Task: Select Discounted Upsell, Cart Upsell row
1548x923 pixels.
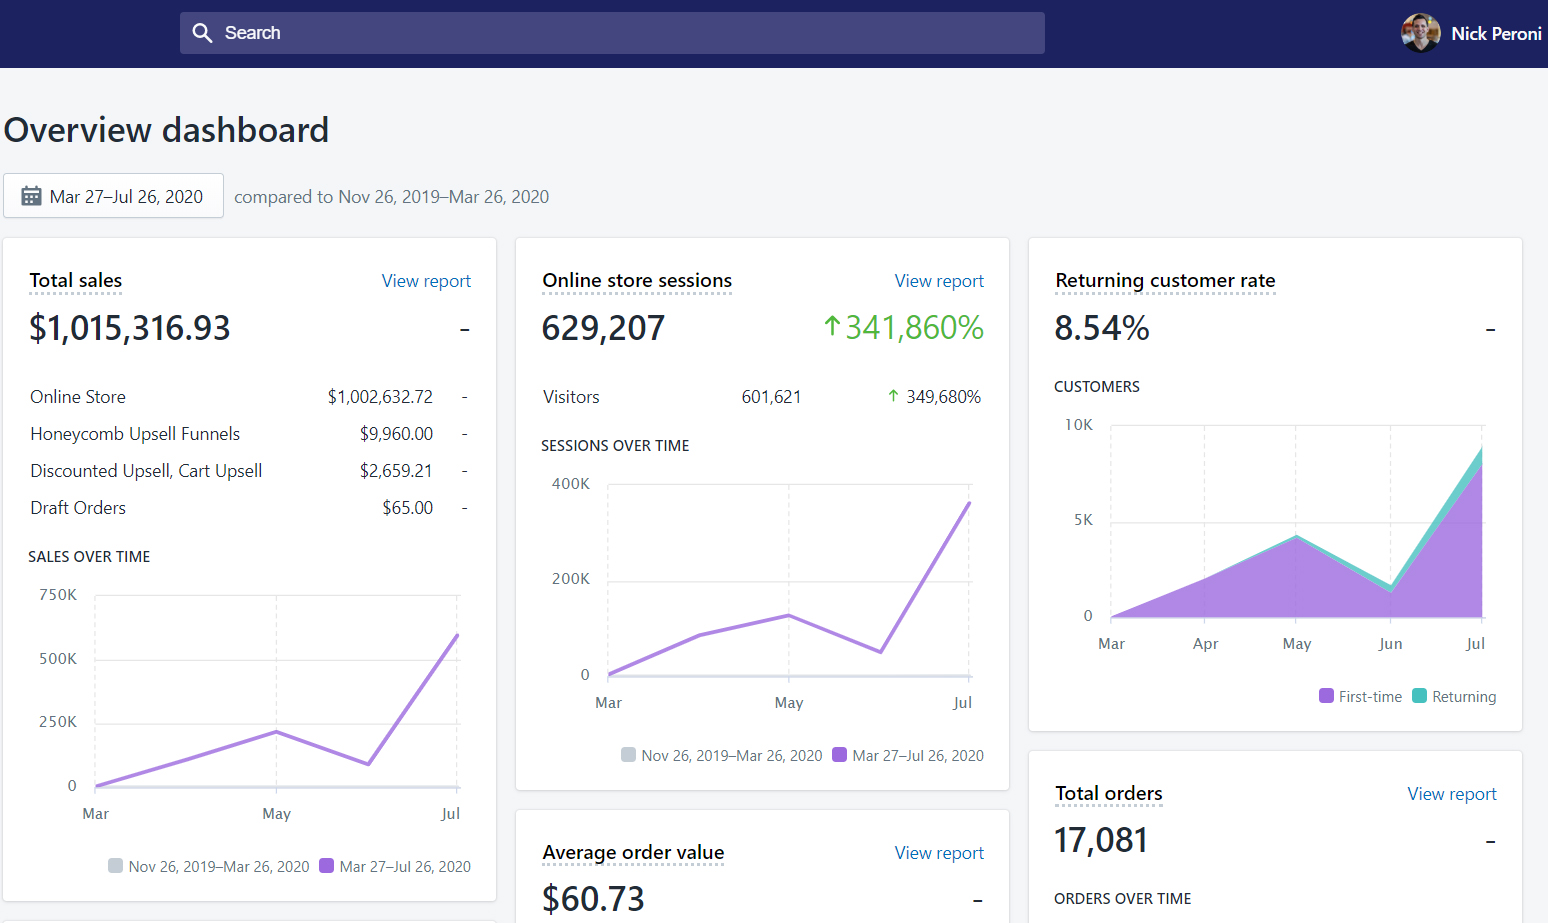Action: [x=249, y=471]
